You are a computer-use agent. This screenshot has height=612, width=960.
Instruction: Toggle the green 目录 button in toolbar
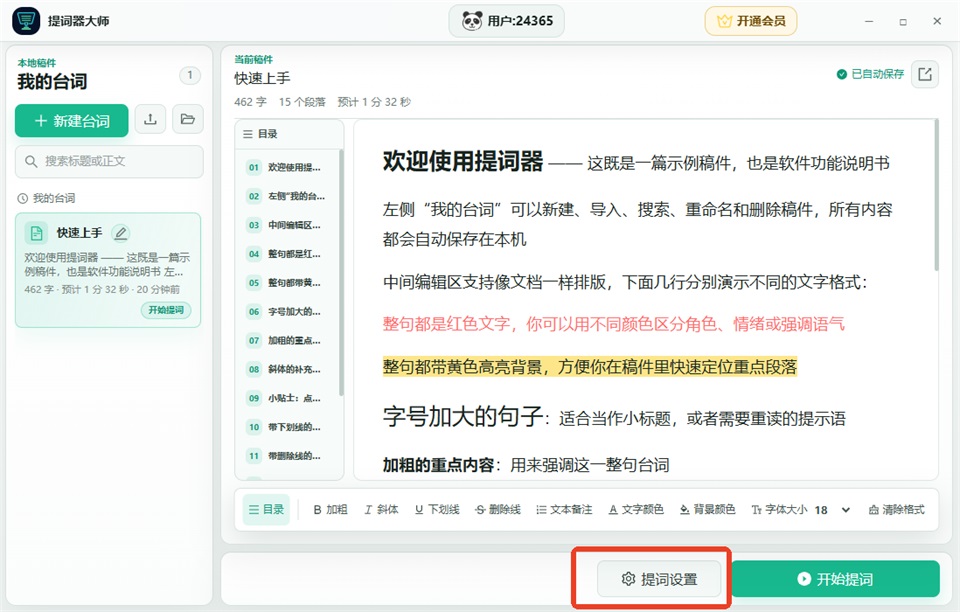tap(266, 510)
